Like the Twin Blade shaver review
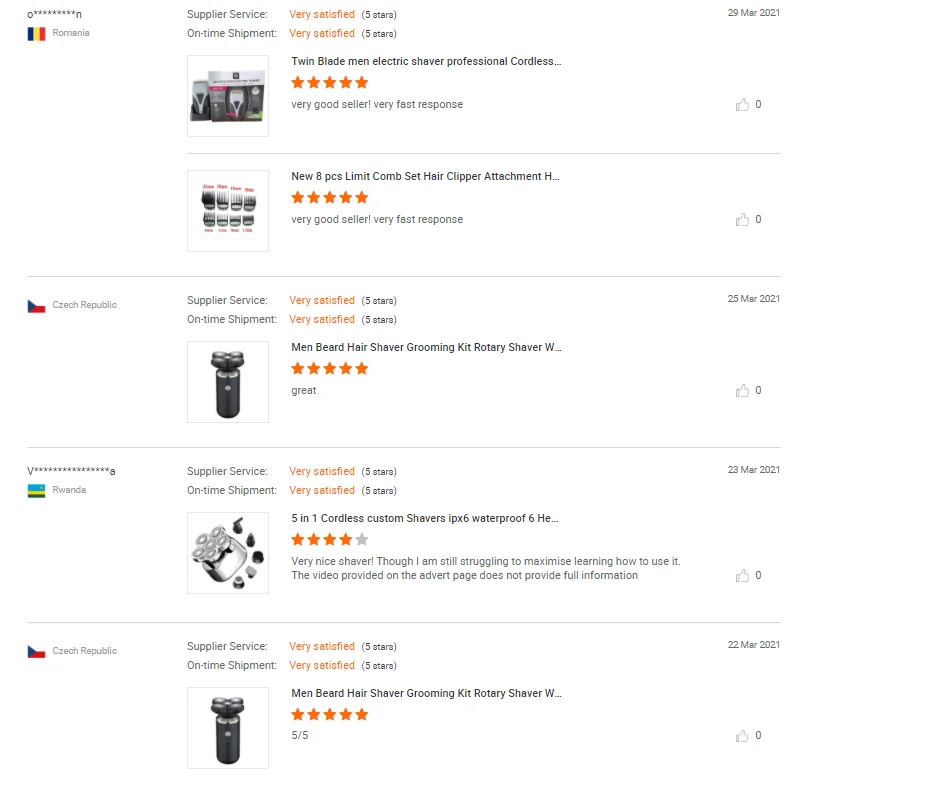Image resolution: width=949 pixels, height=787 pixels. (x=742, y=104)
